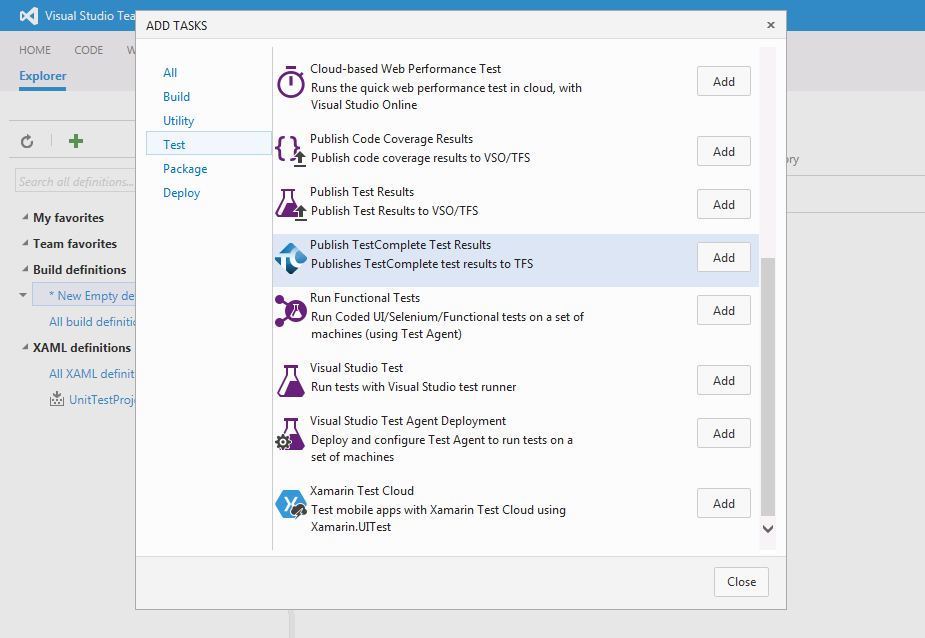The width and height of the screenshot is (925, 638).
Task: Select the Utility task category
Action: [x=179, y=121]
